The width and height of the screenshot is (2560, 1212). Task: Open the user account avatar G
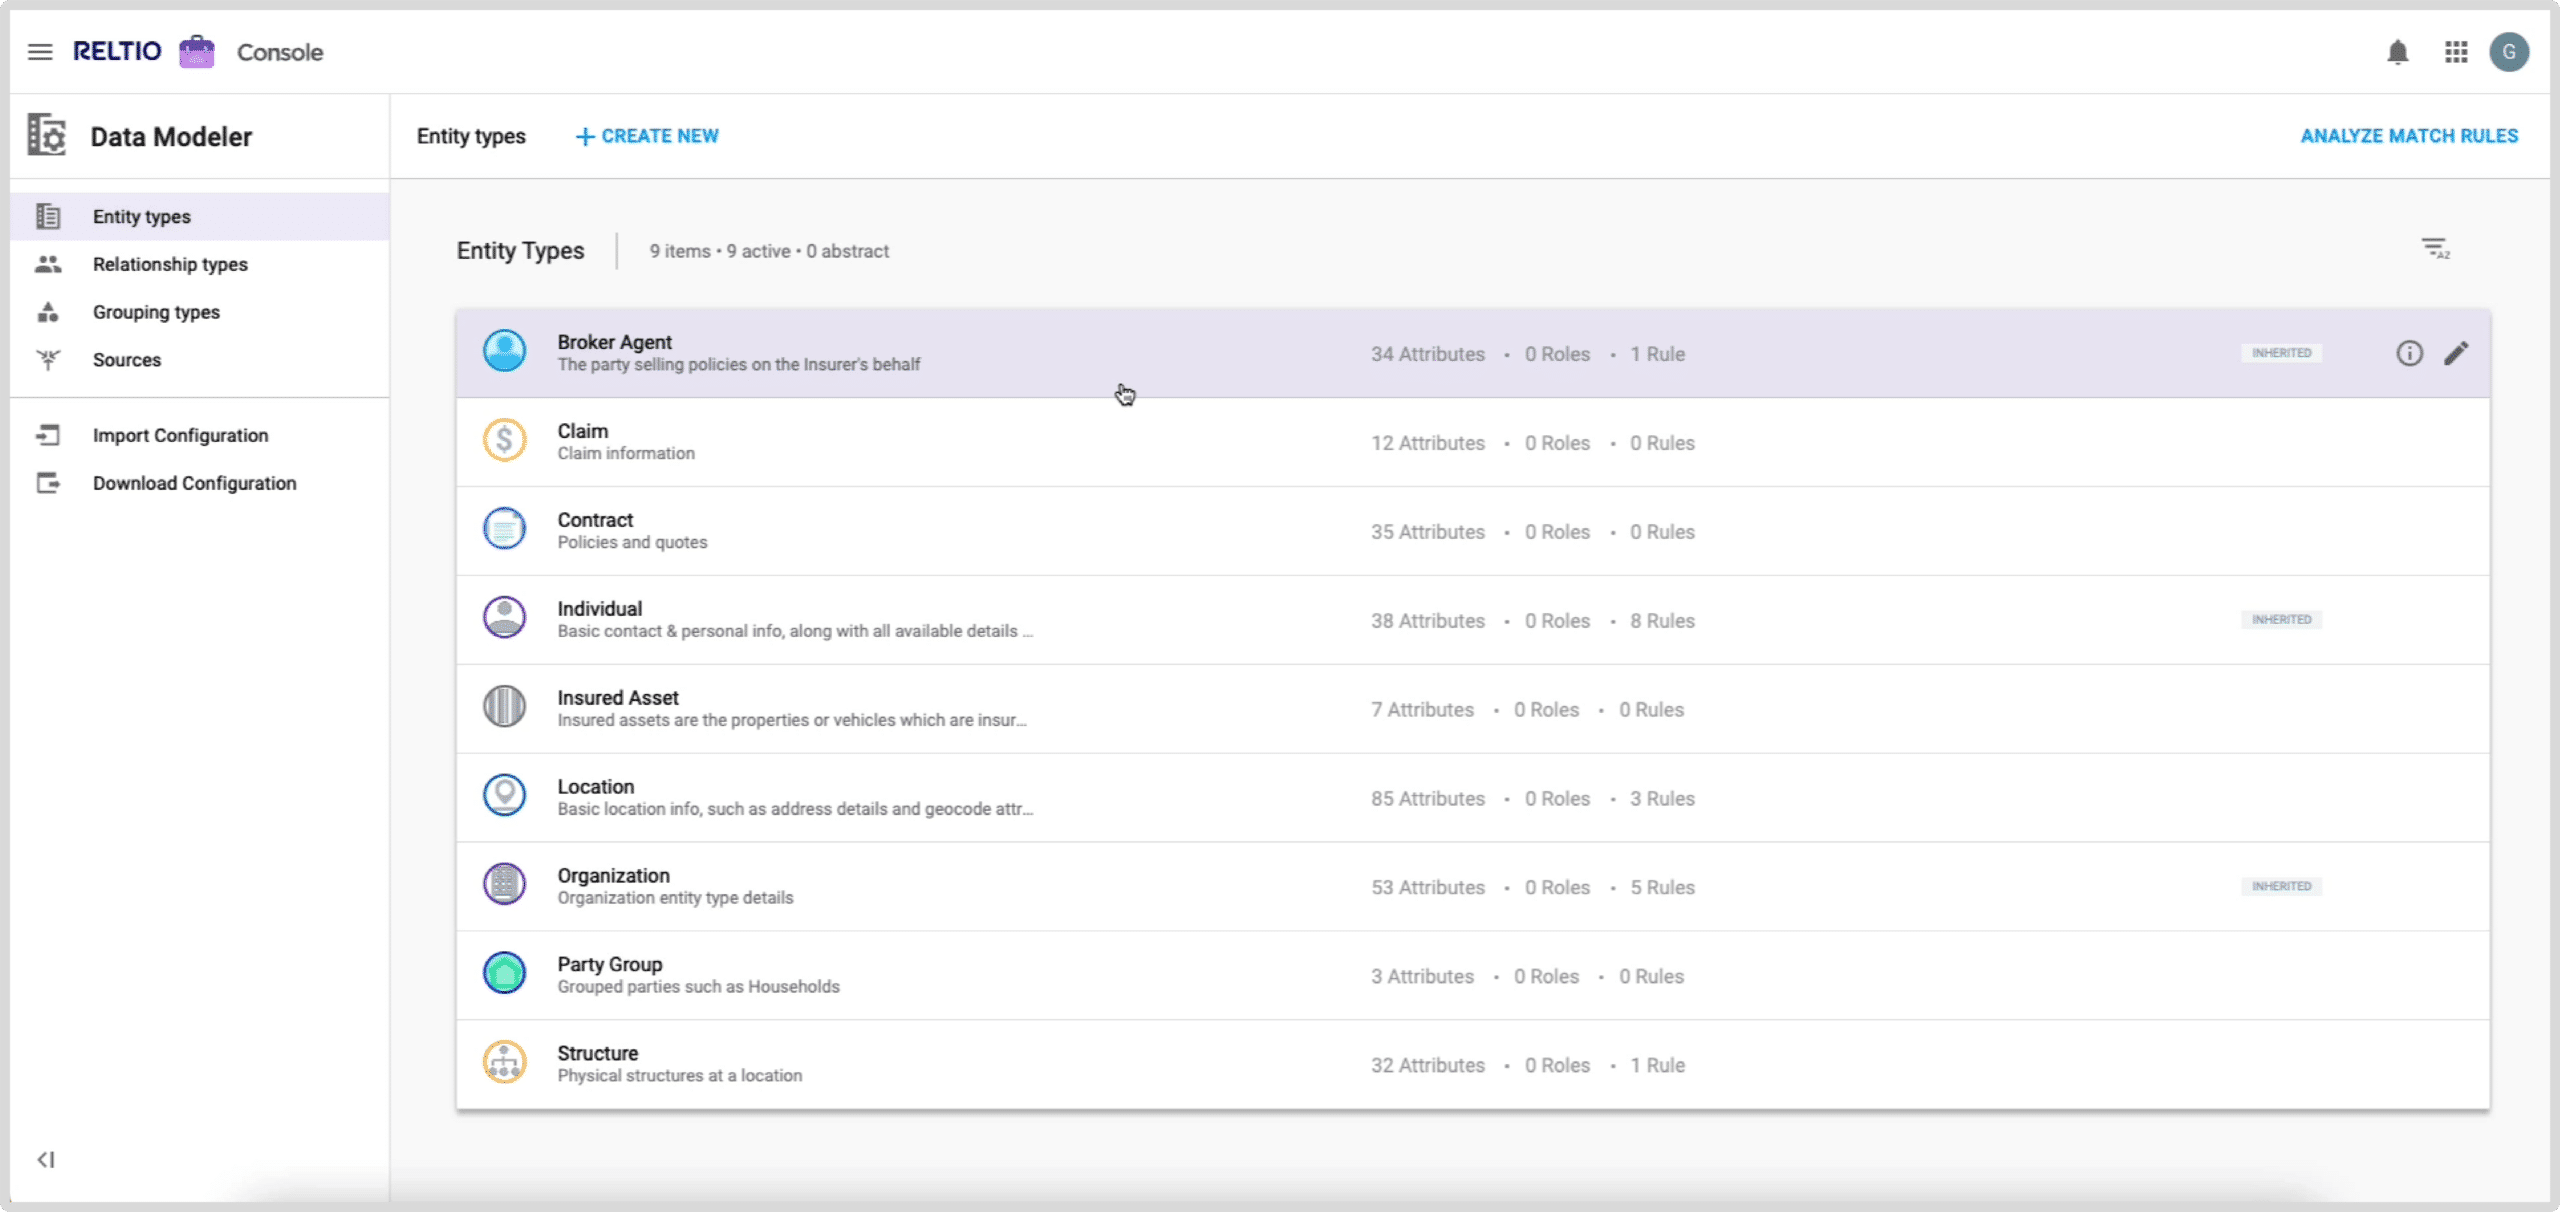(x=2509, y=52)
